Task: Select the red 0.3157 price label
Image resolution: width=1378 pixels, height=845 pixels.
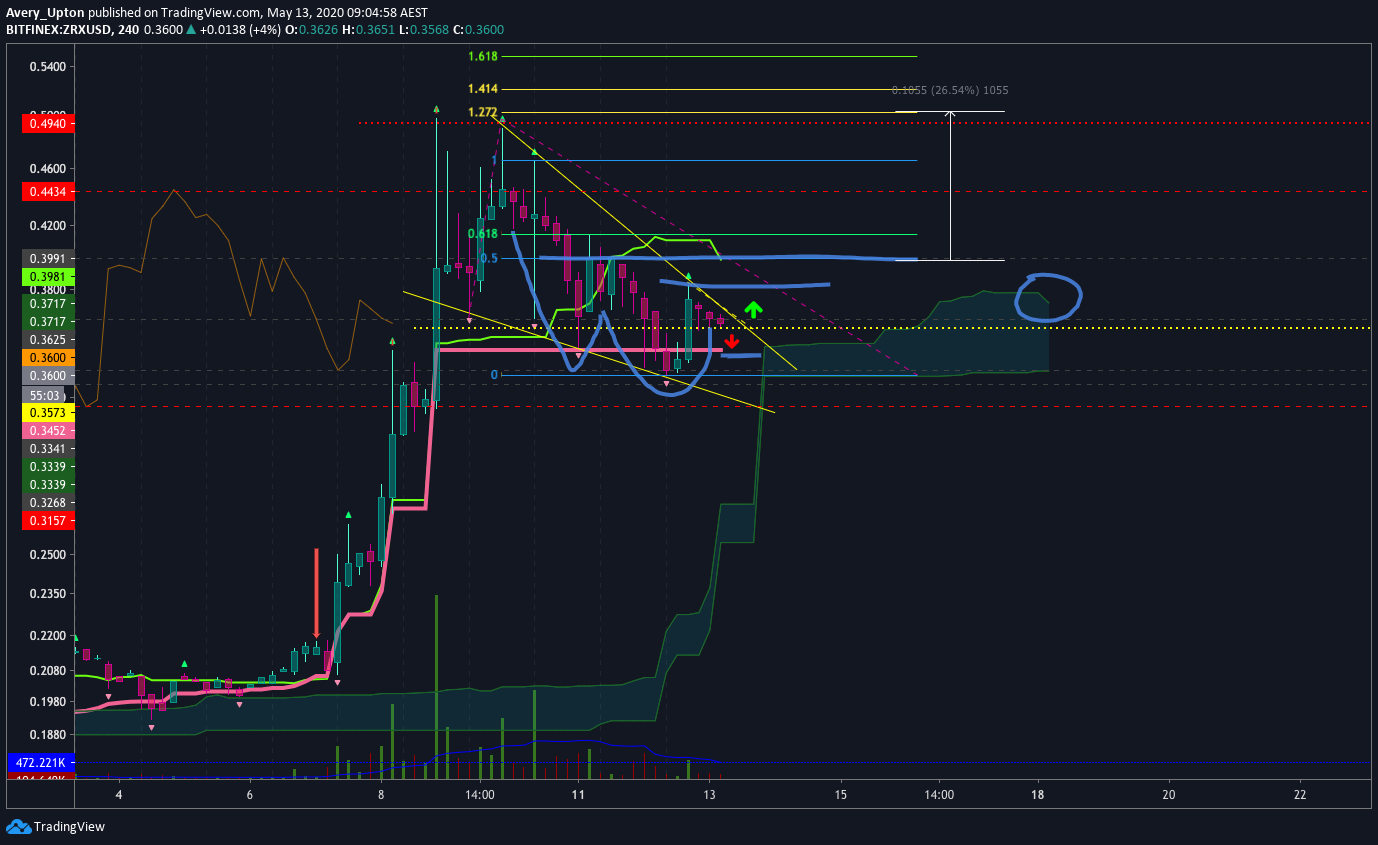Action: tap(47, 521)
